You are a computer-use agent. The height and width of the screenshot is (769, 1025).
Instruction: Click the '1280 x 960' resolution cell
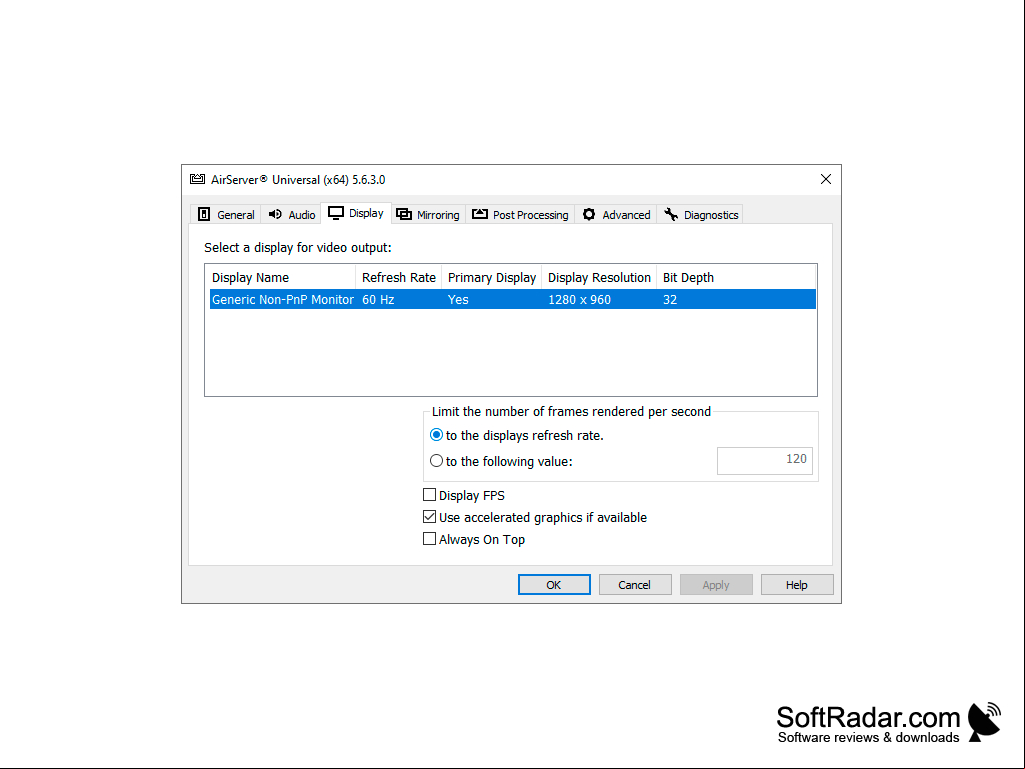579,300
